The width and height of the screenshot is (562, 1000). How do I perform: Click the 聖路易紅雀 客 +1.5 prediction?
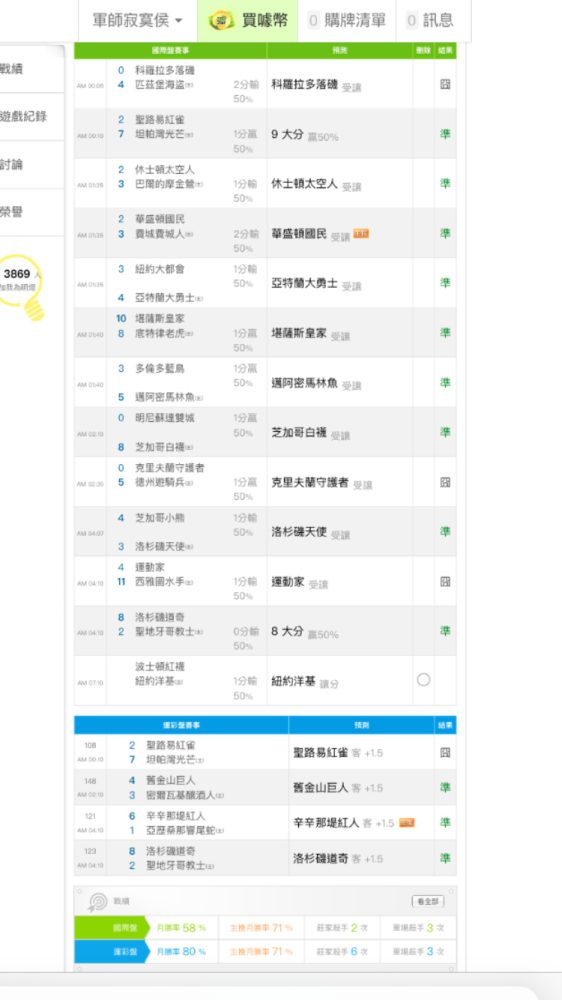click(x=338, y=753)
